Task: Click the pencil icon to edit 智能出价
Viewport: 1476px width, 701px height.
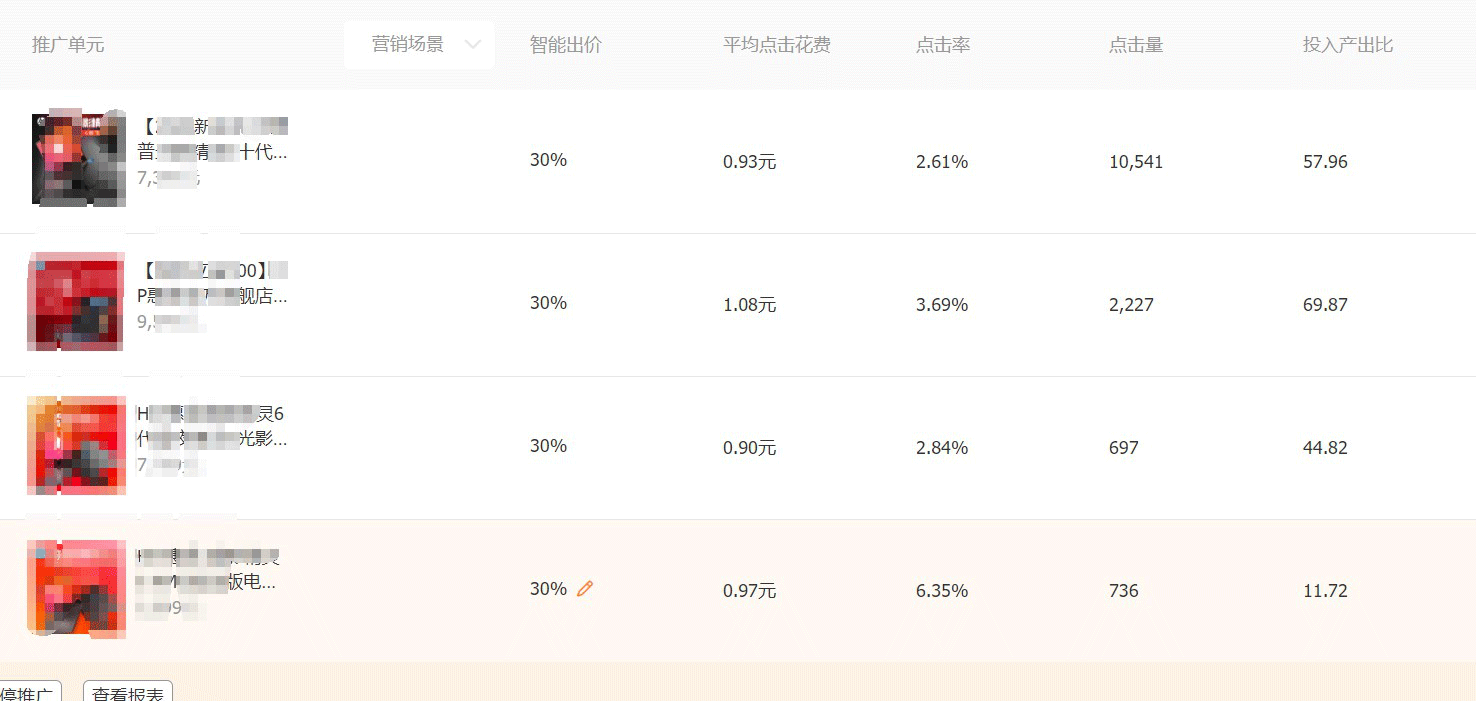Action: [585, 589]
